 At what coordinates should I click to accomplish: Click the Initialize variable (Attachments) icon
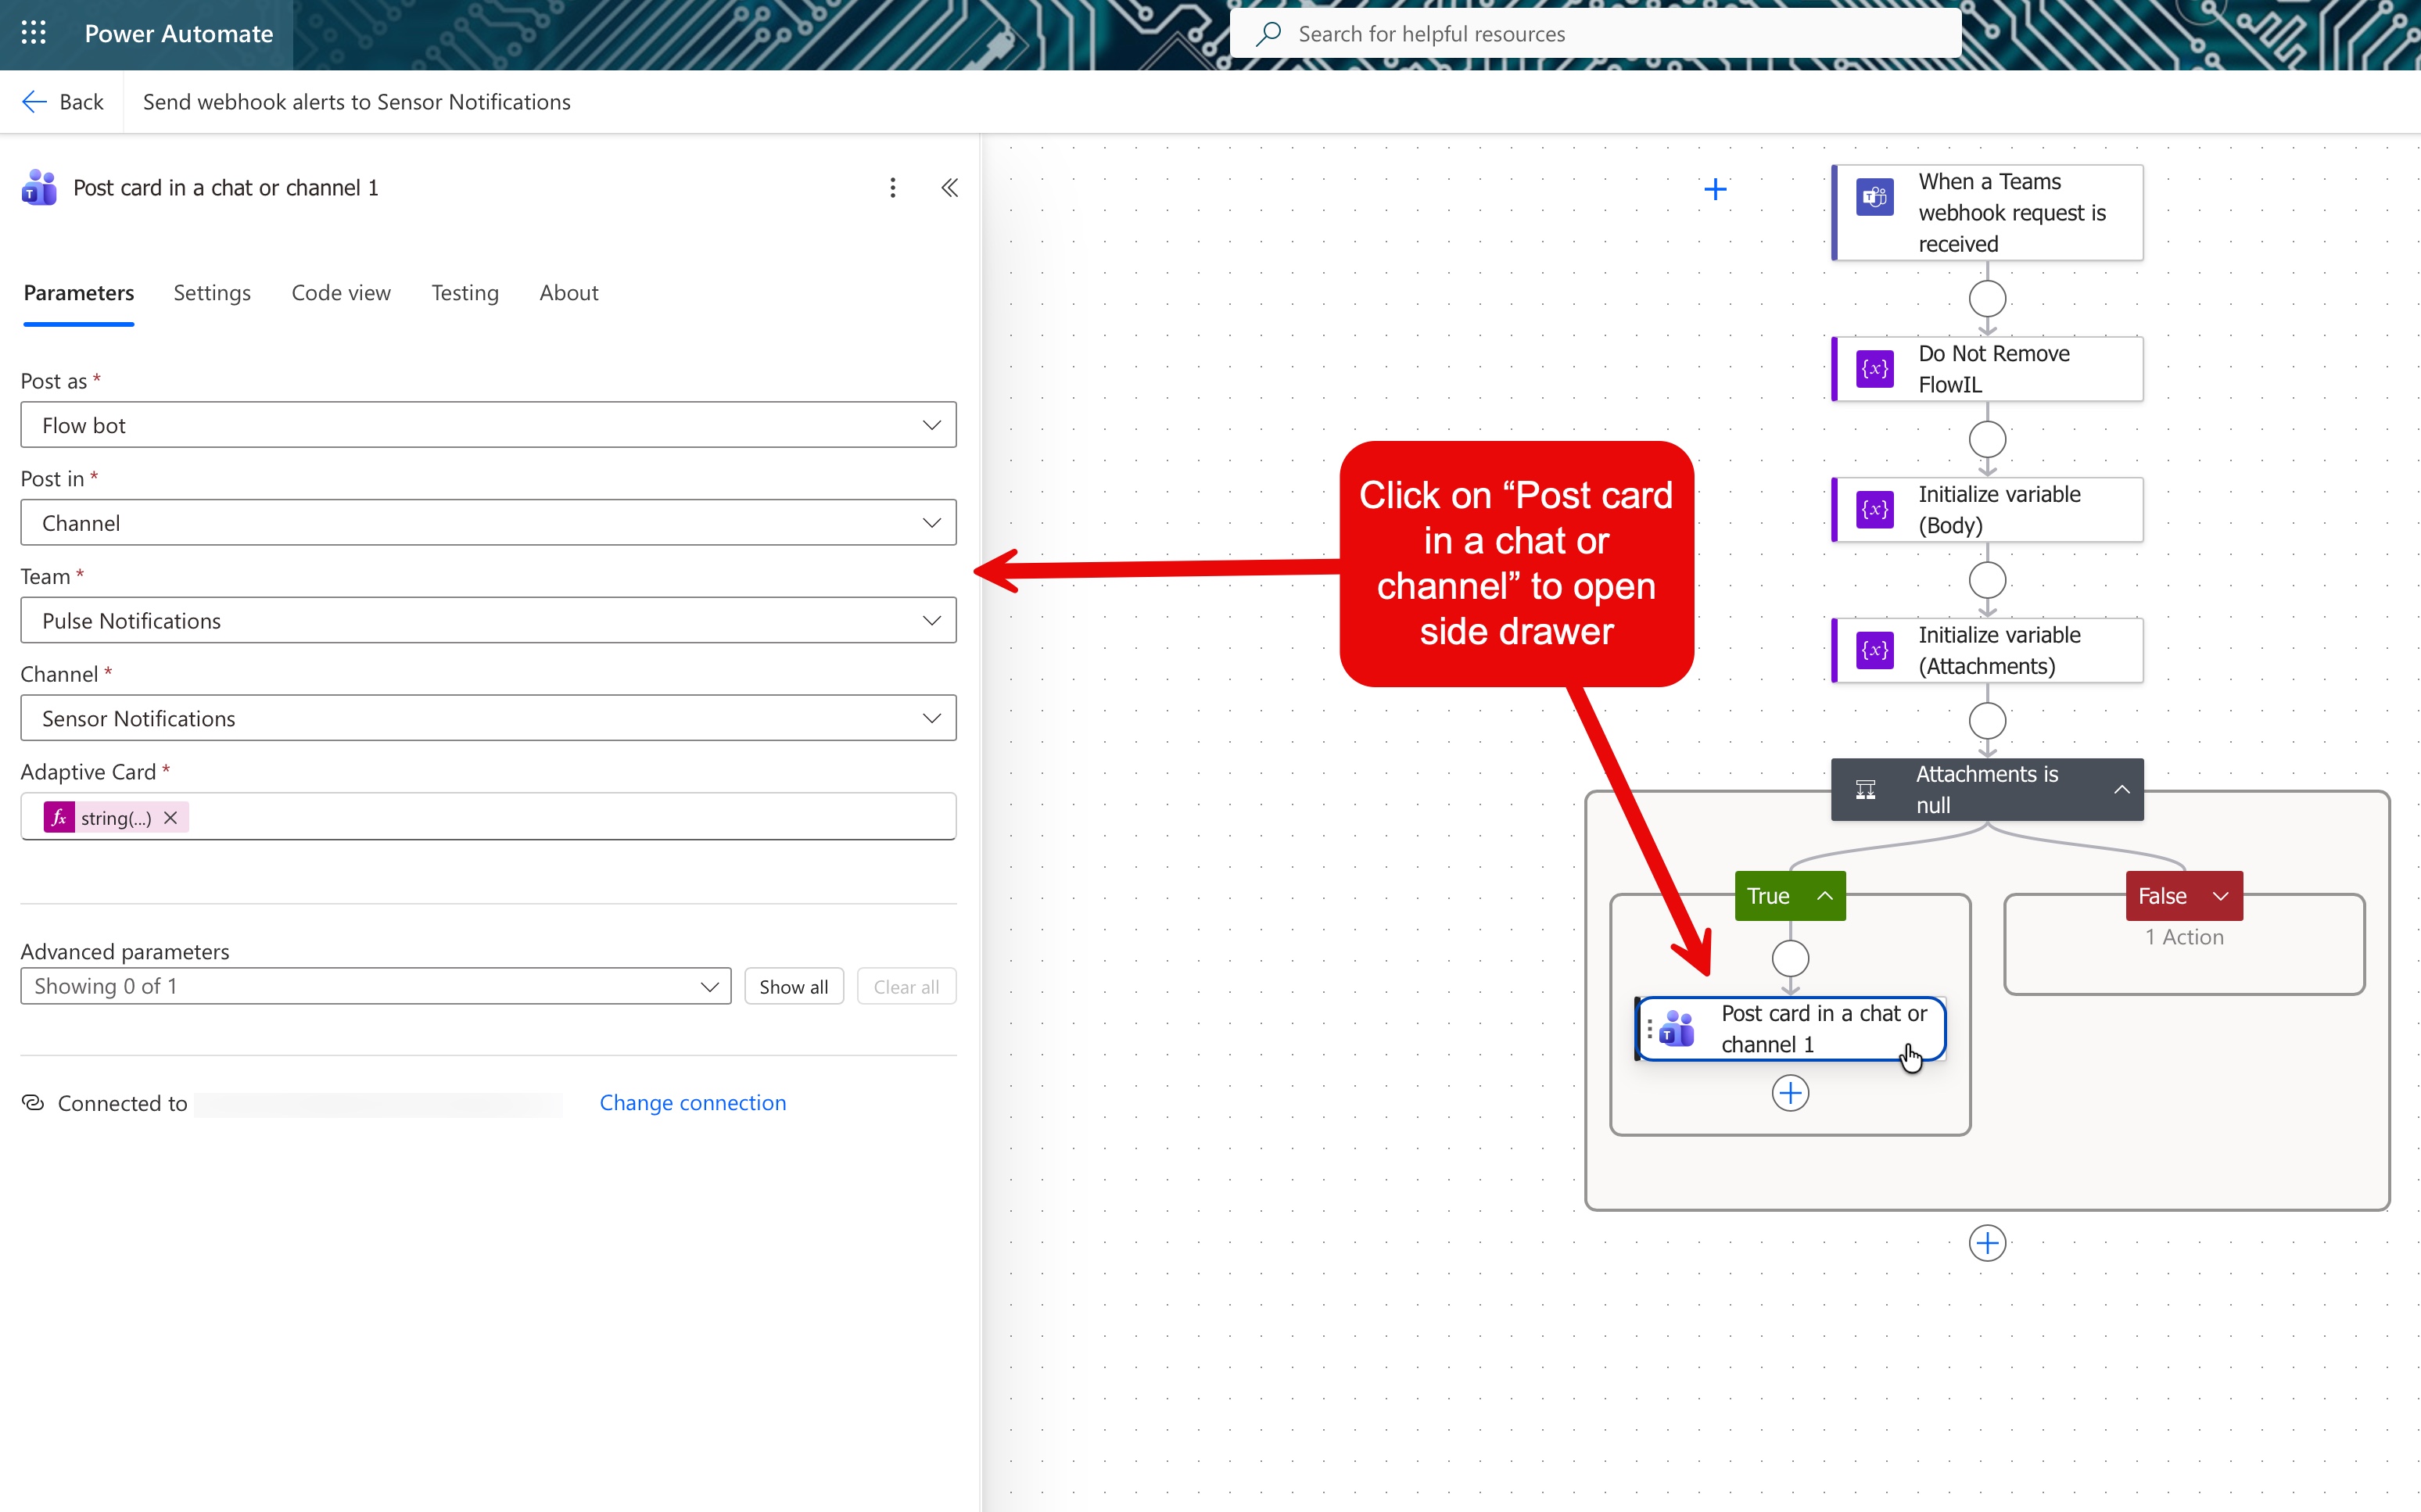(x=1874, y=650)
